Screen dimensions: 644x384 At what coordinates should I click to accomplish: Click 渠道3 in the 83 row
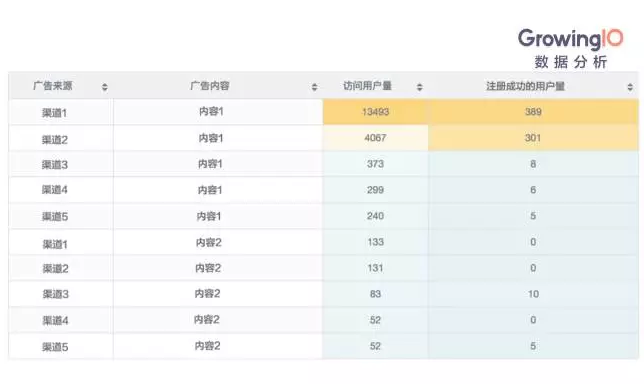[x=55, y=294]
